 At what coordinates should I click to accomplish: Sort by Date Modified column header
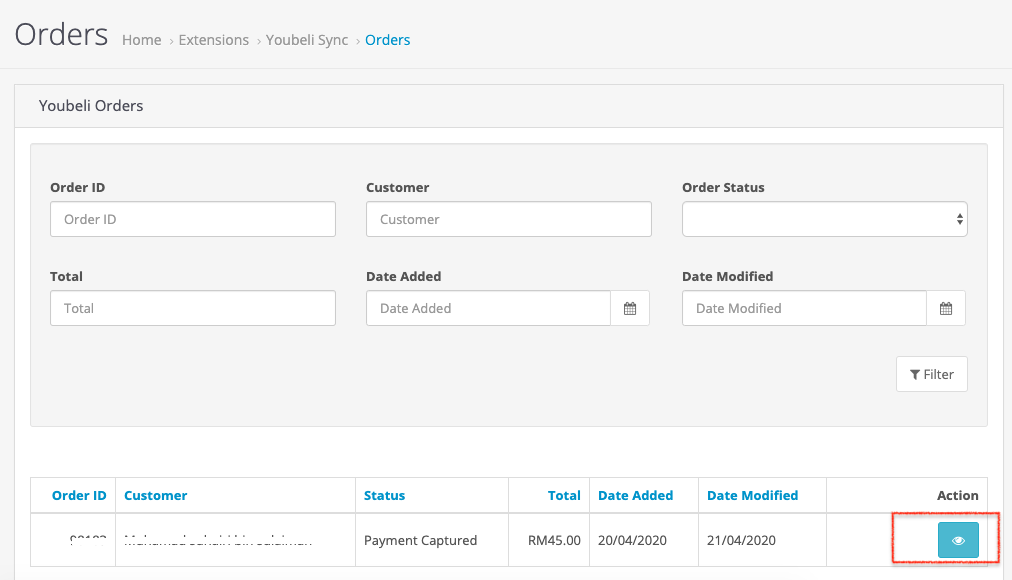coord(752,495)
